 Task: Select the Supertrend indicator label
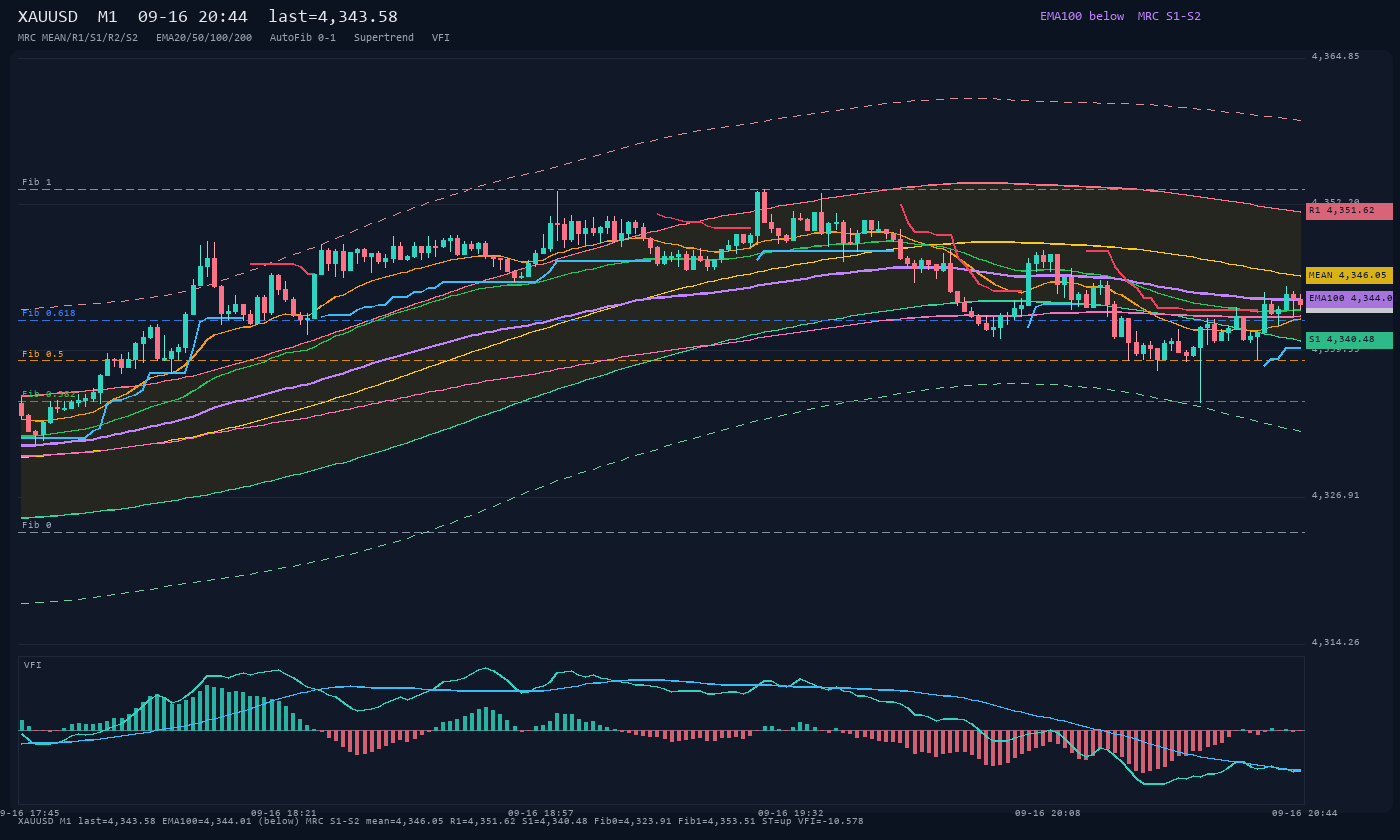[384, 38]
